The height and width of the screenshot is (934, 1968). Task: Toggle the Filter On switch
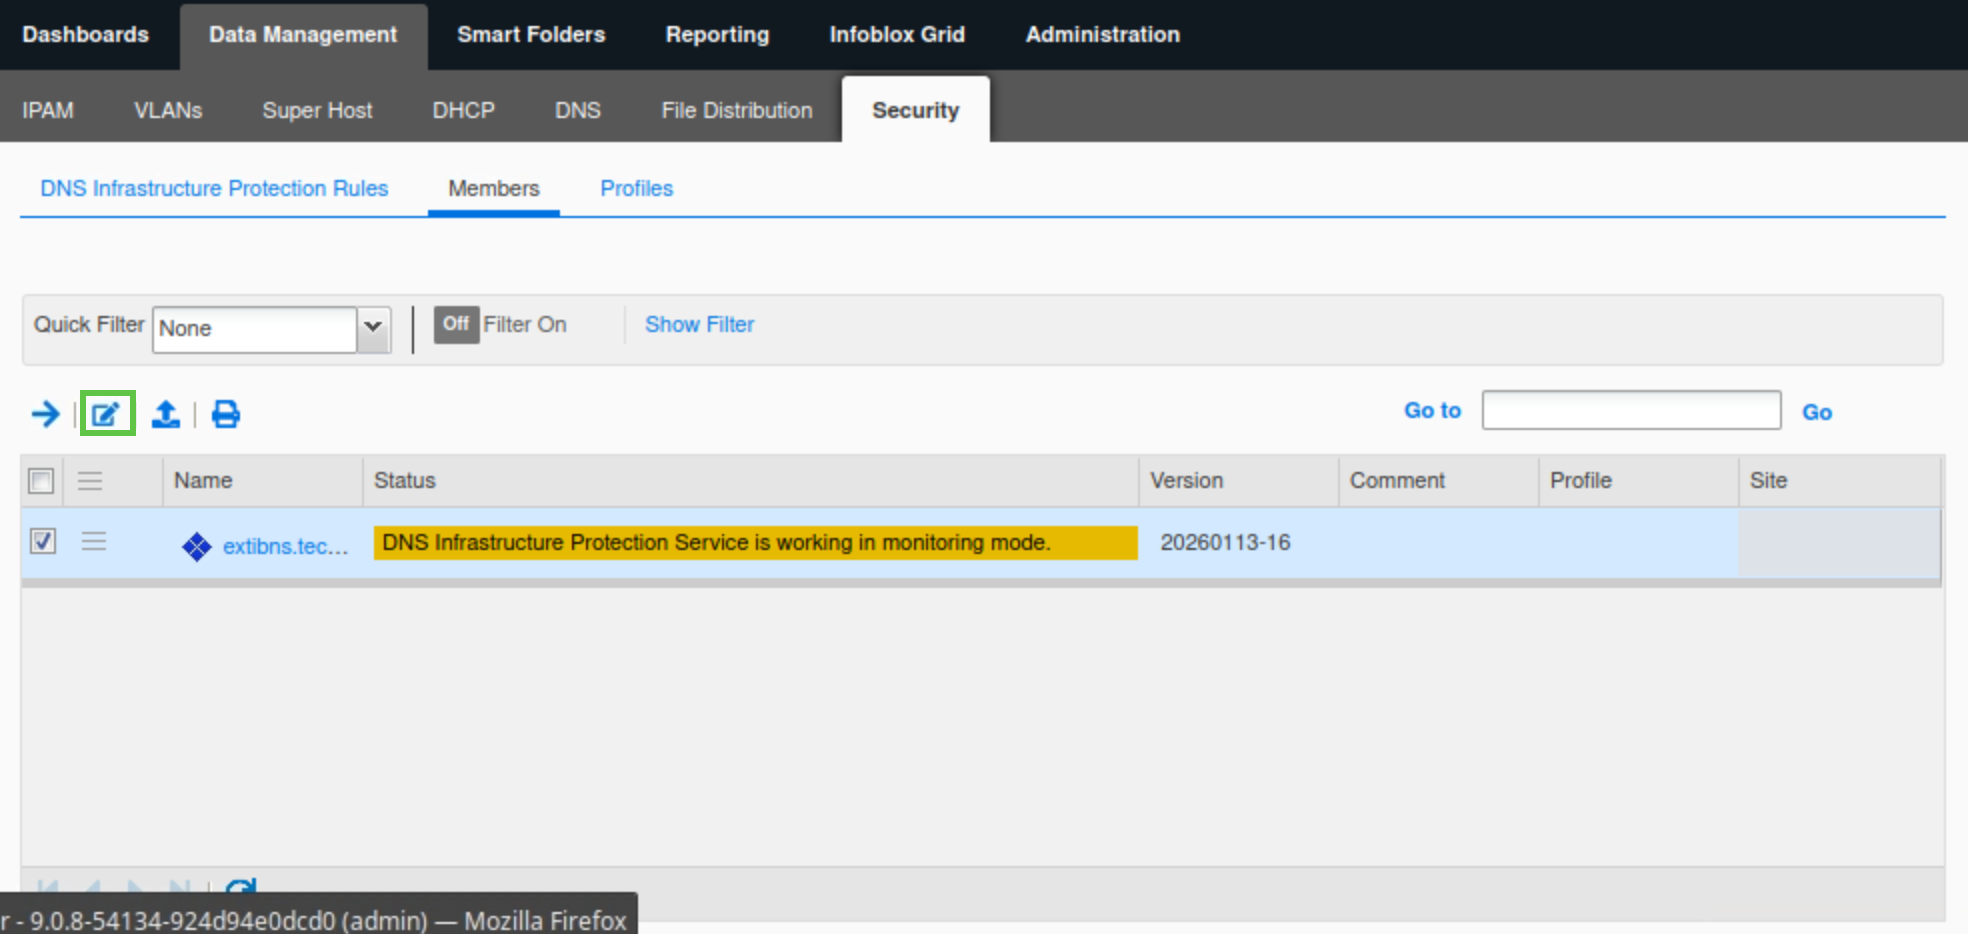coord(456,324)
